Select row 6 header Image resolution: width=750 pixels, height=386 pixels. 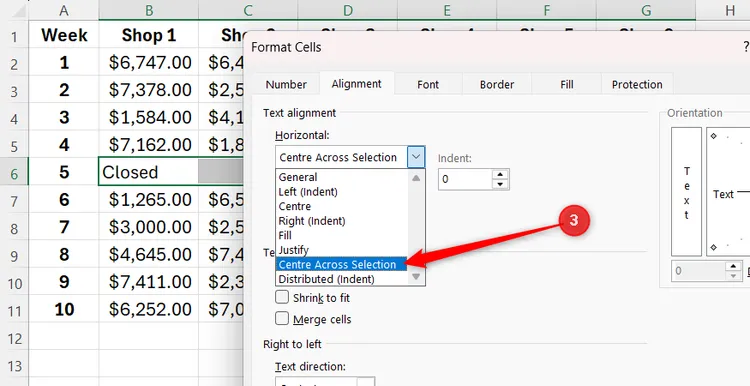pyautogui.click(x=14, y=172)
